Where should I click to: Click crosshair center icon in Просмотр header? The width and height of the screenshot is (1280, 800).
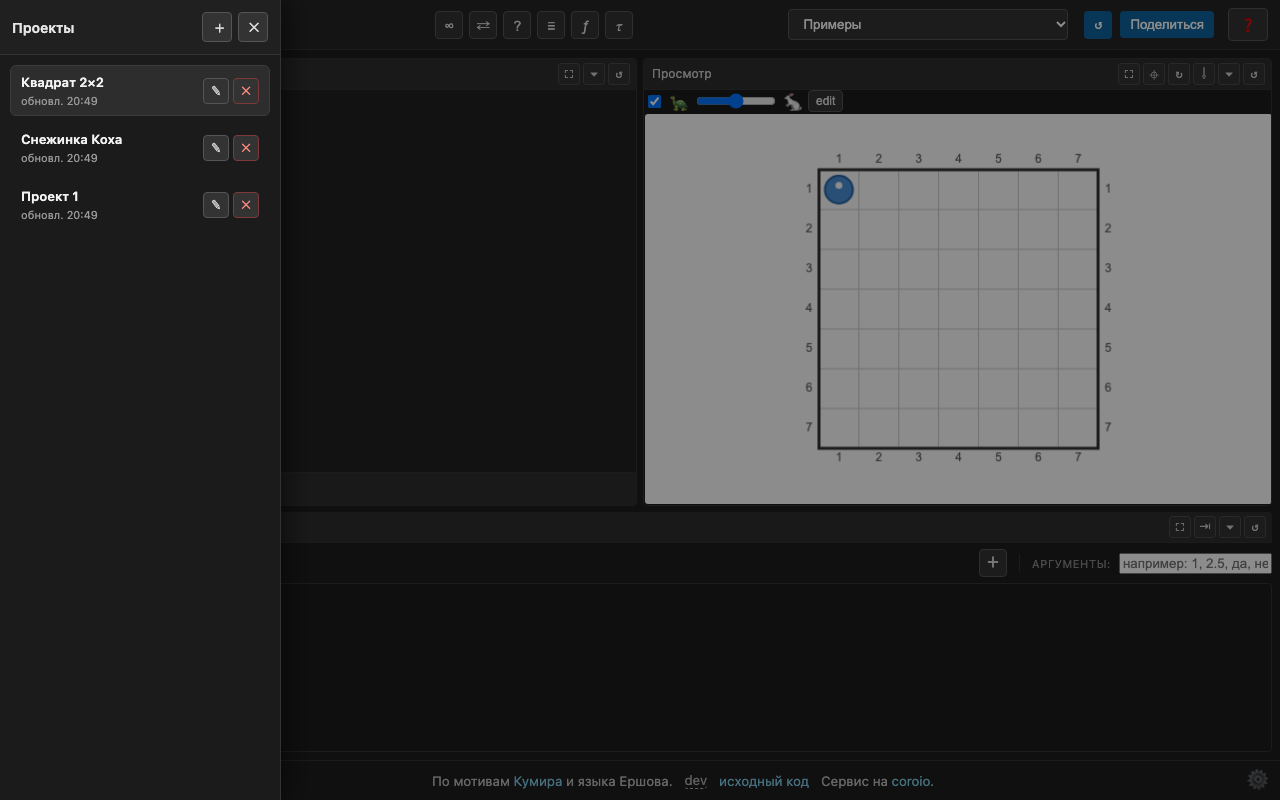point(1154,74)
